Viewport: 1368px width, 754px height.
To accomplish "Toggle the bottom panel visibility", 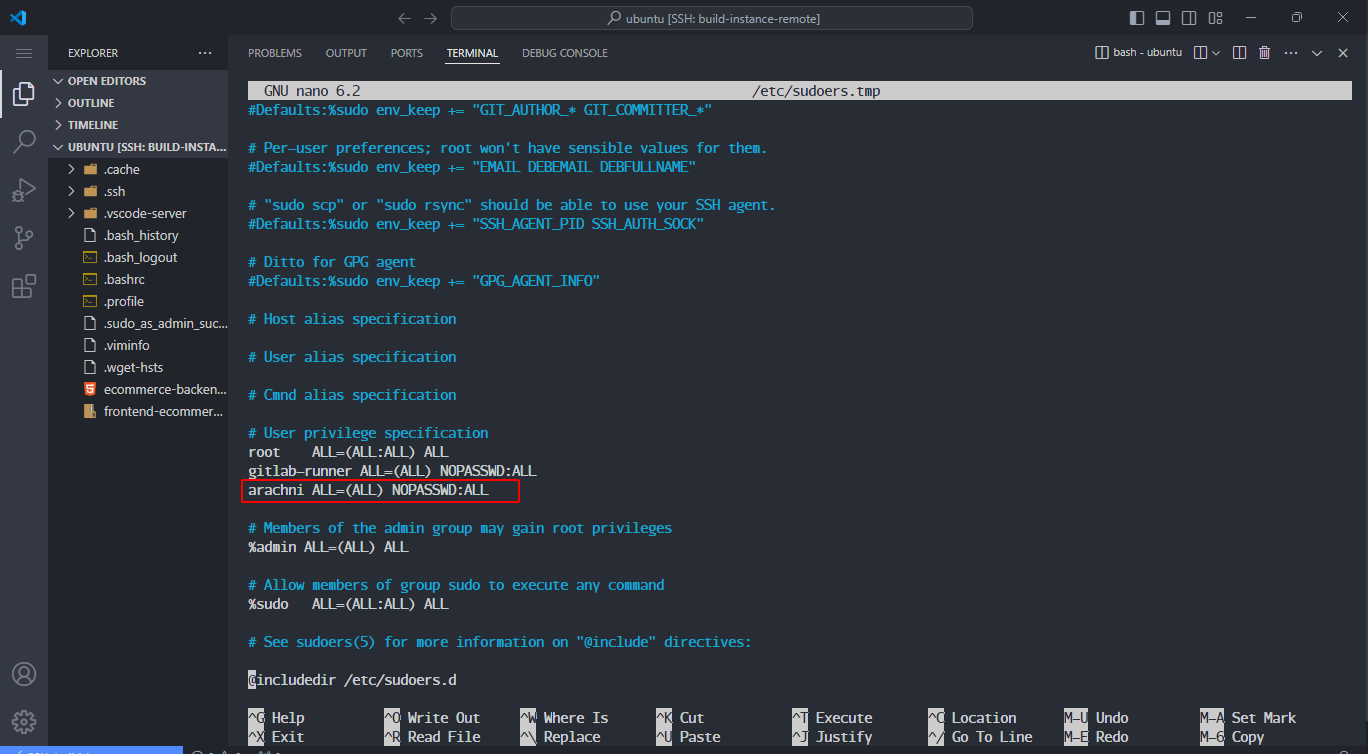I will [1163, 18].
